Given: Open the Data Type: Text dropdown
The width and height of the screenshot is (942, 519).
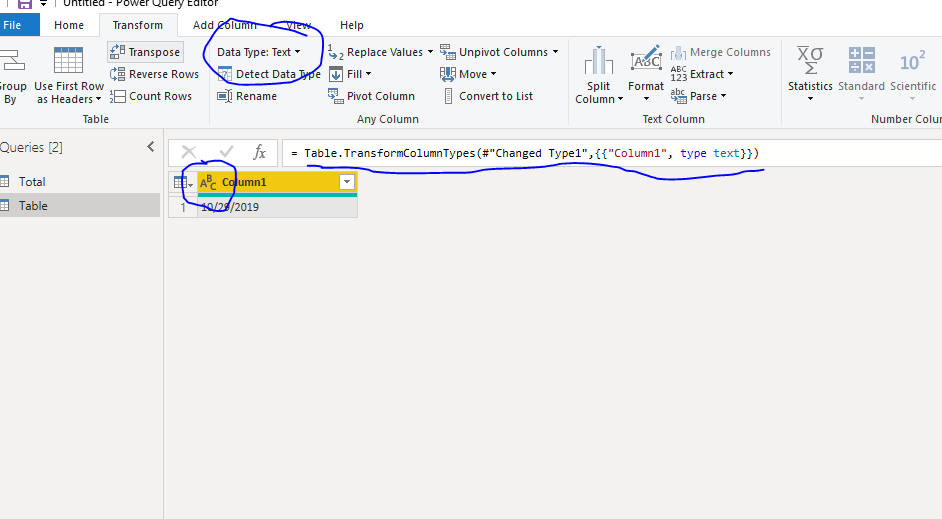Looking at the screenshot, I should click(258, 52).
